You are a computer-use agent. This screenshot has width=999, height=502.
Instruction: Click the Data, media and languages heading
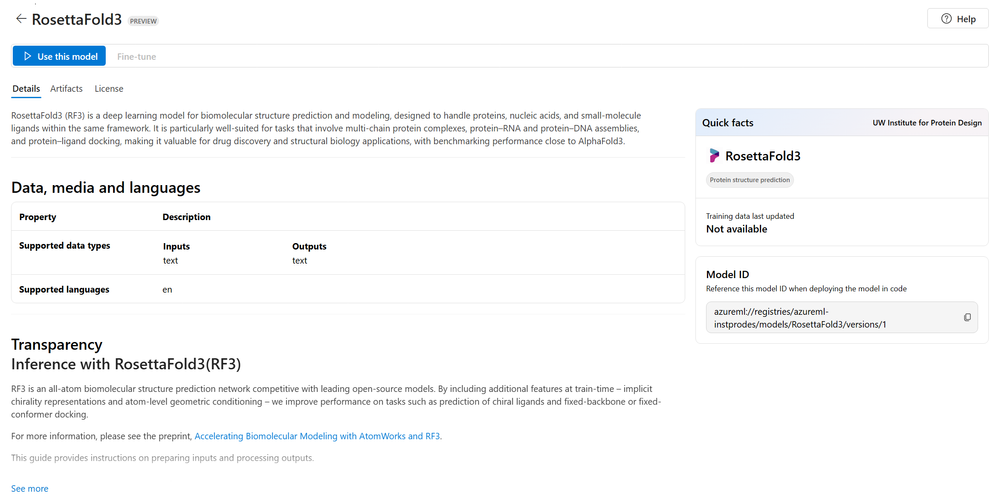(106, 187)
